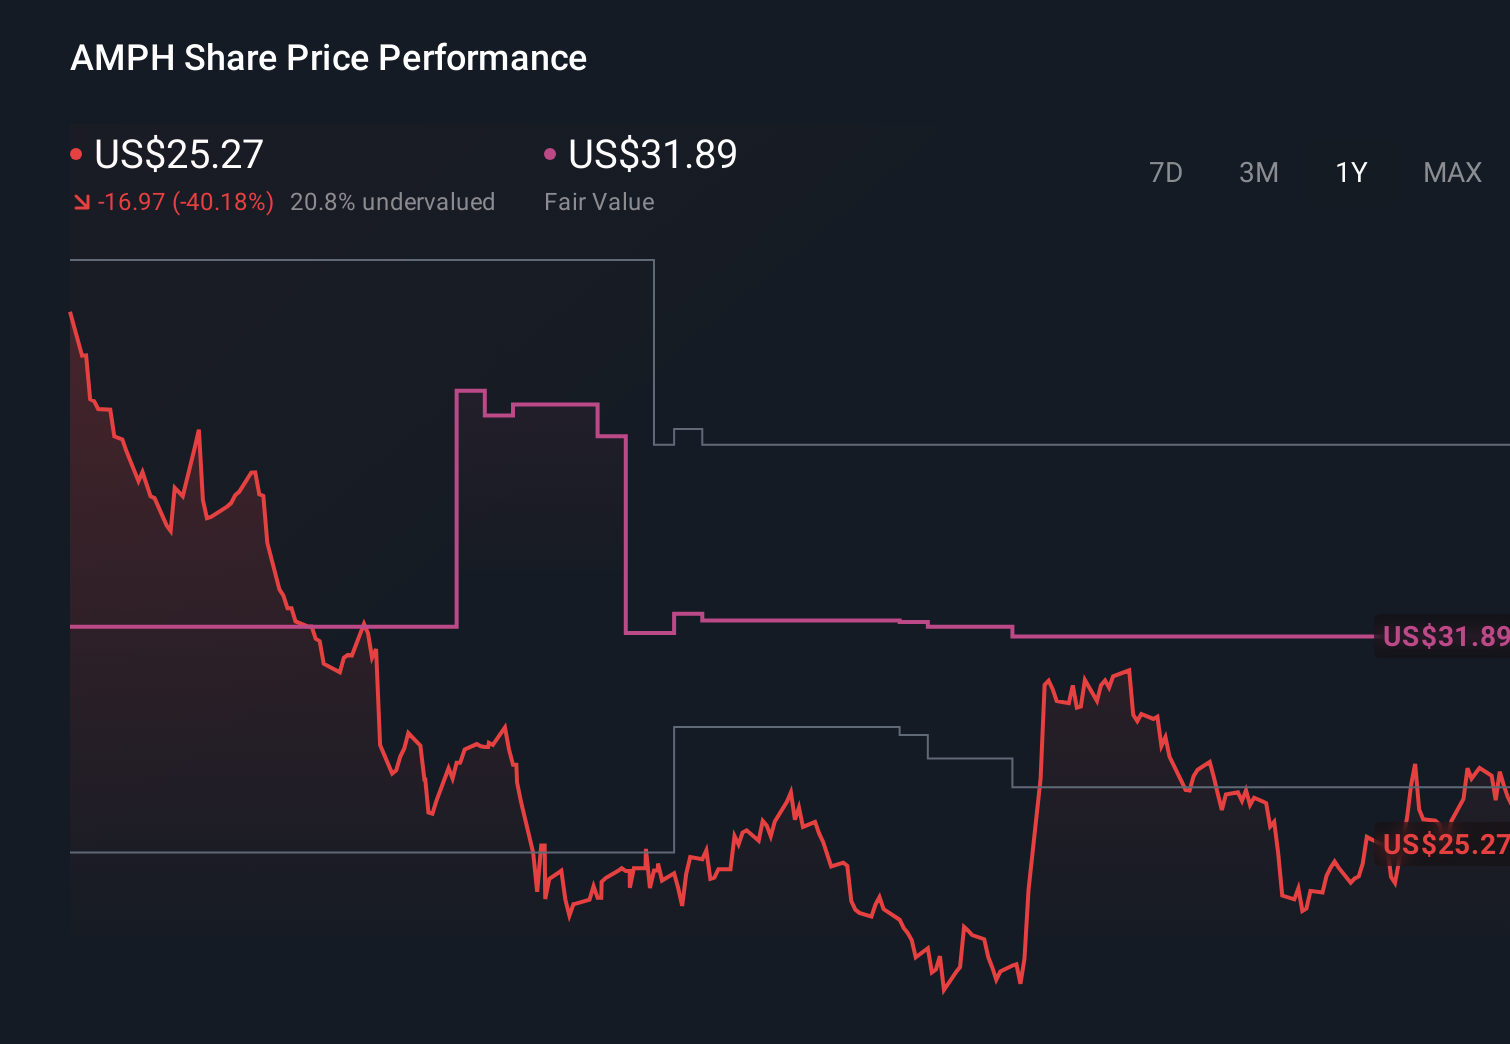Switch to the 3M time period
Image resolution: width=1510 pixels, height=1044 pixels.
(x=1258, y=172)
